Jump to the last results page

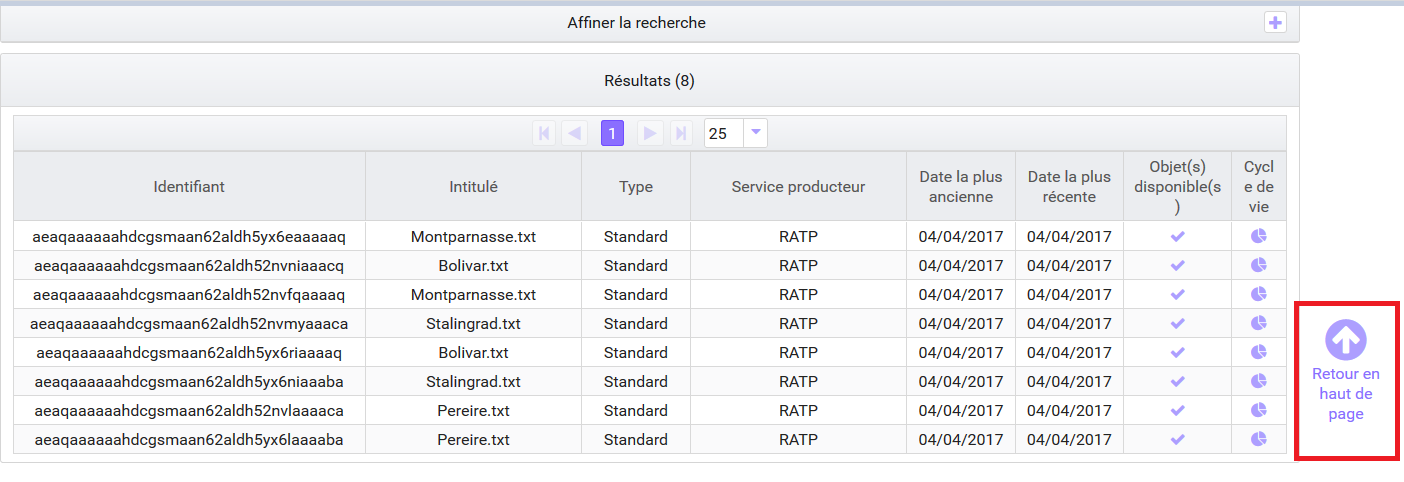[x=680, y=133]
